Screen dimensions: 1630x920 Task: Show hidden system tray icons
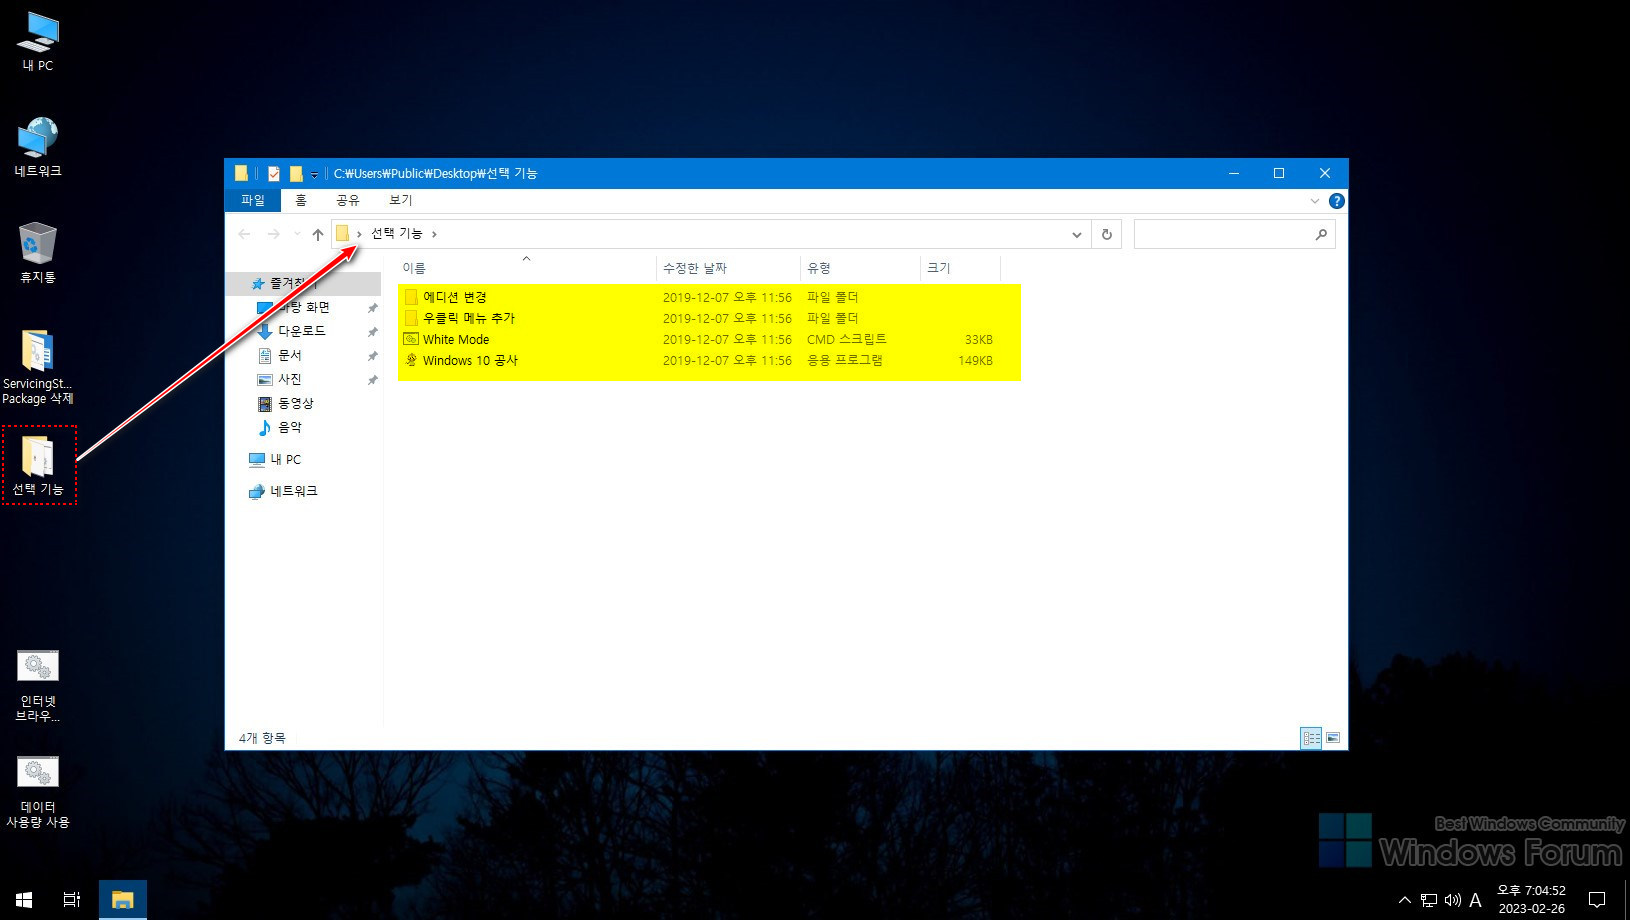coord(1404,900)
